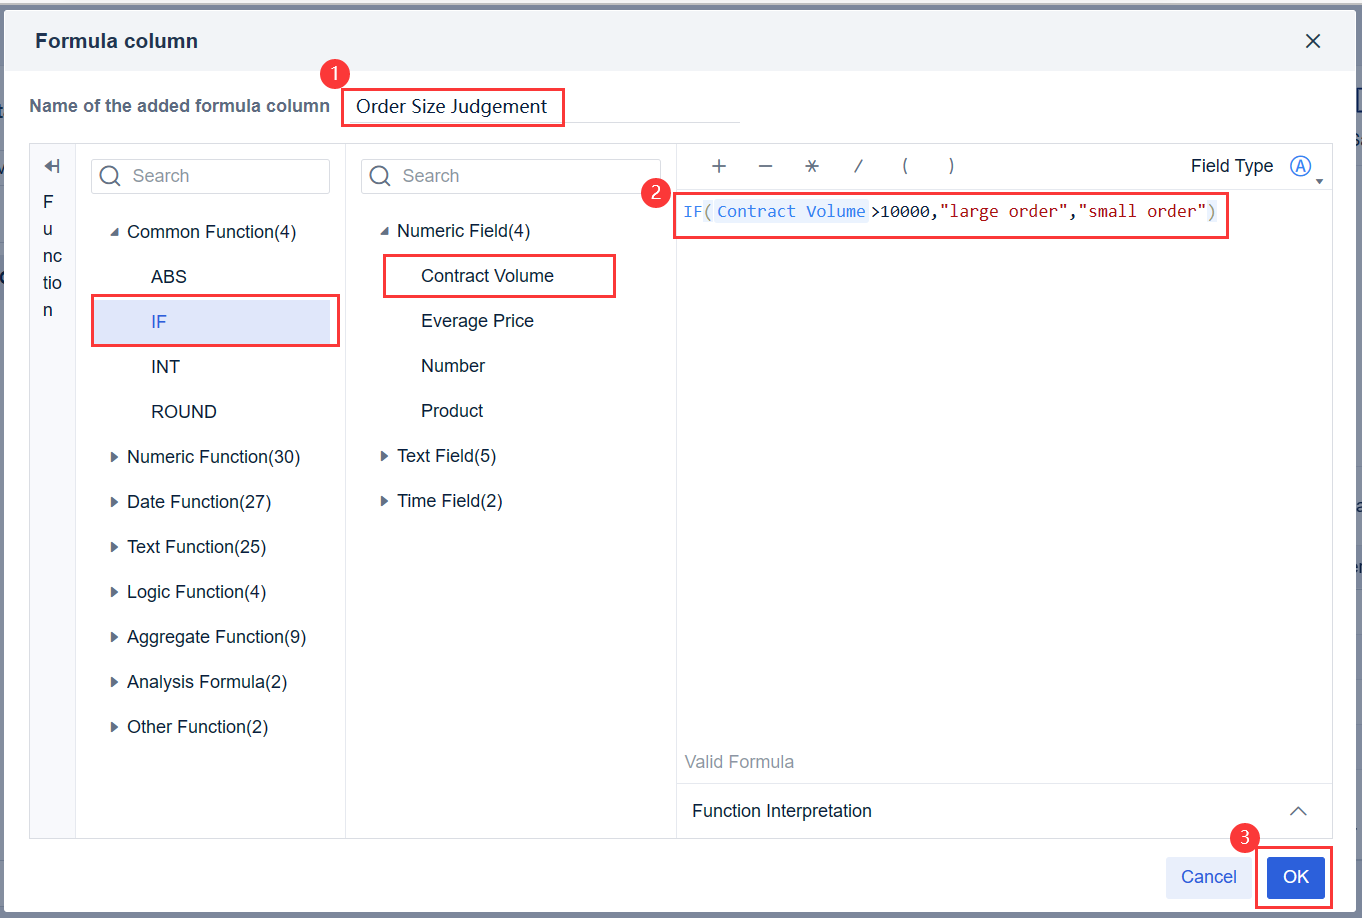Expand the Other Function(2) group

coord(114,727)
